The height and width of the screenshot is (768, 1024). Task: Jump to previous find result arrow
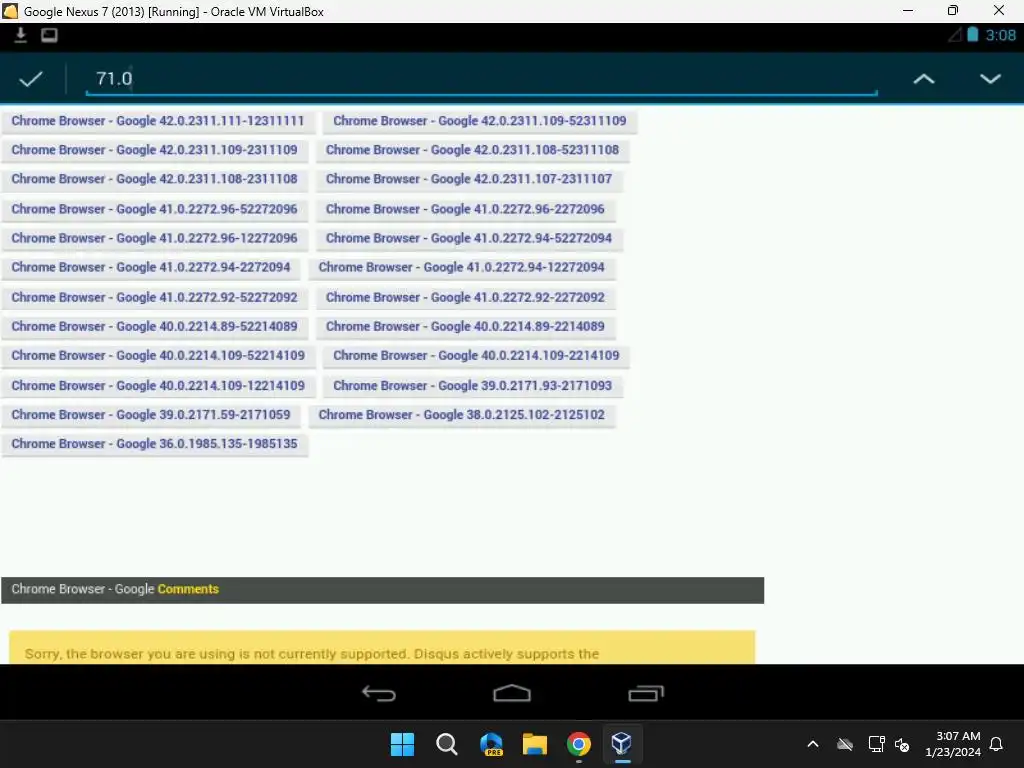[x=923, y=79]
